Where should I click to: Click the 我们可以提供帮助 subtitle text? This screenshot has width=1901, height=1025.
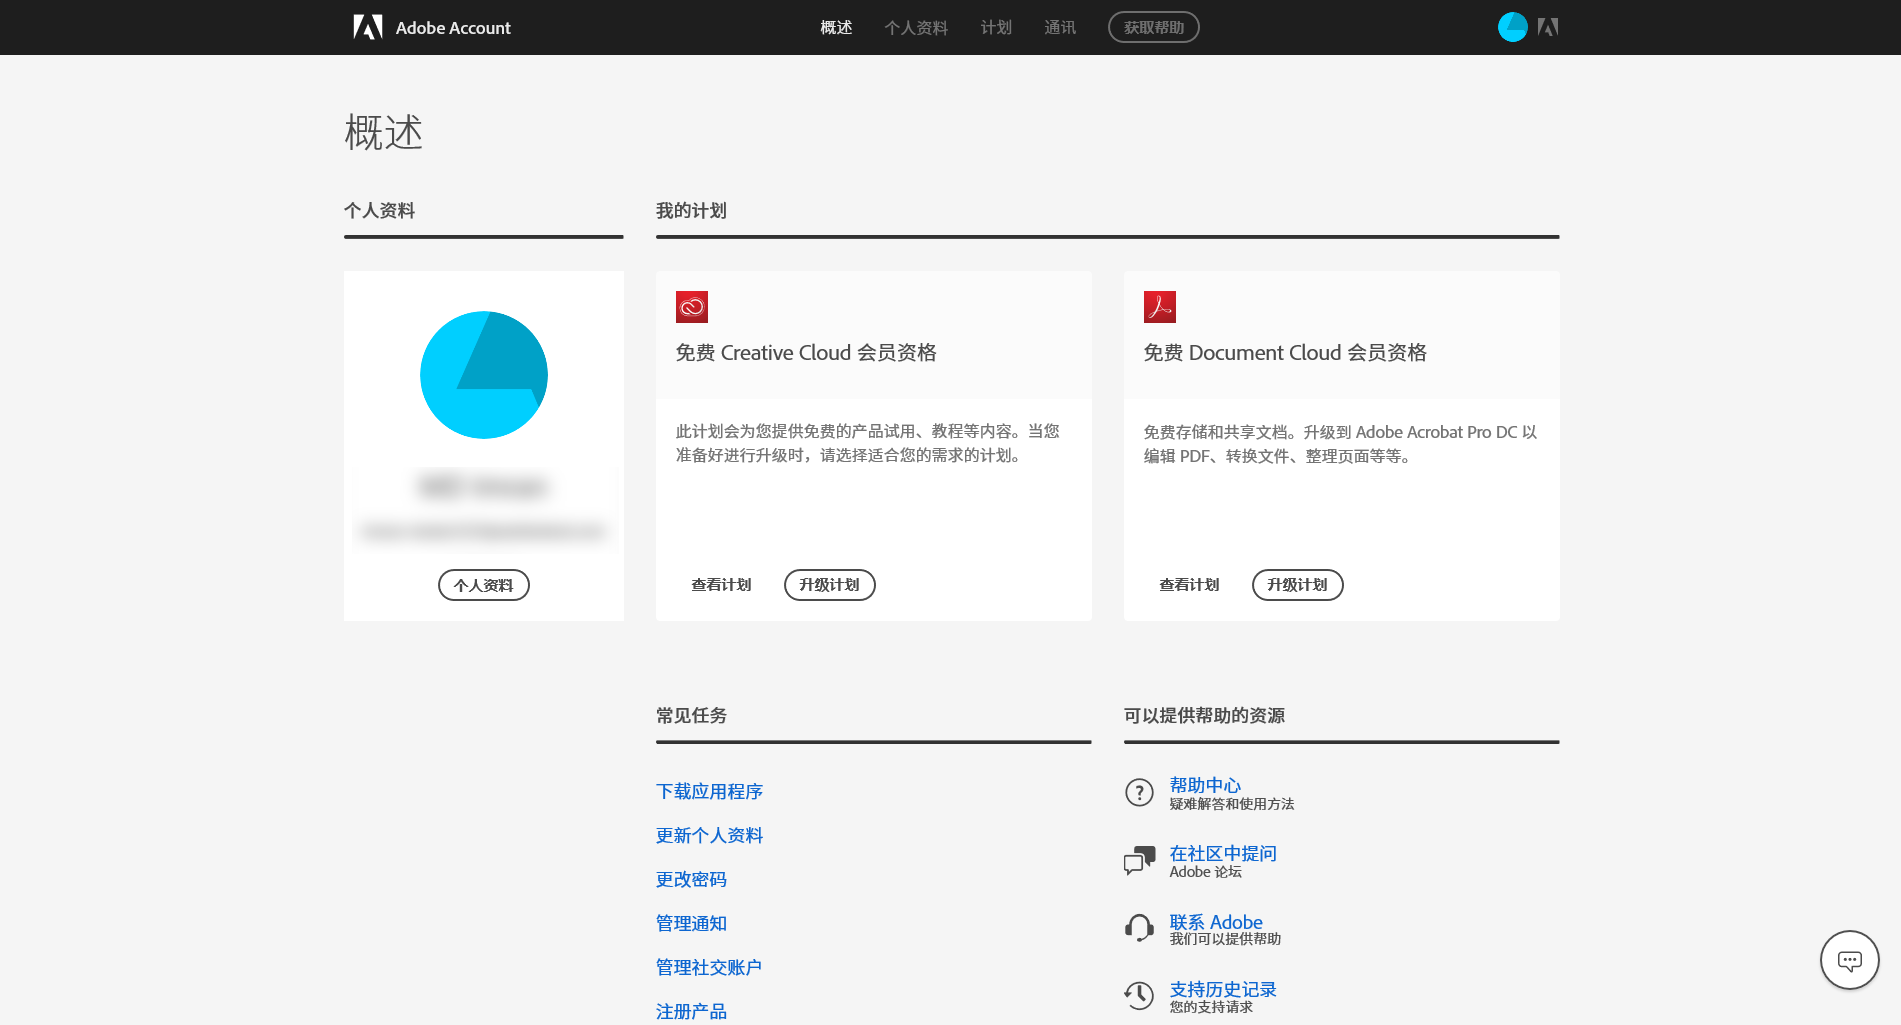pyautogui.click(x=1225, y=939)
